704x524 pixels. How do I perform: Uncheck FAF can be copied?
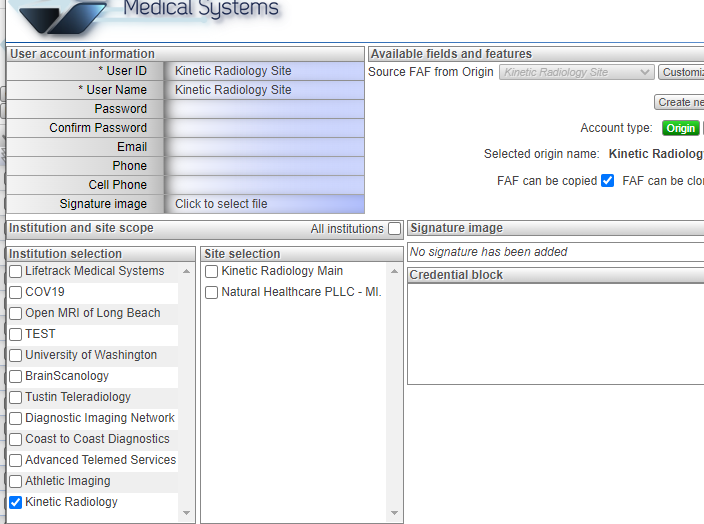607,181
